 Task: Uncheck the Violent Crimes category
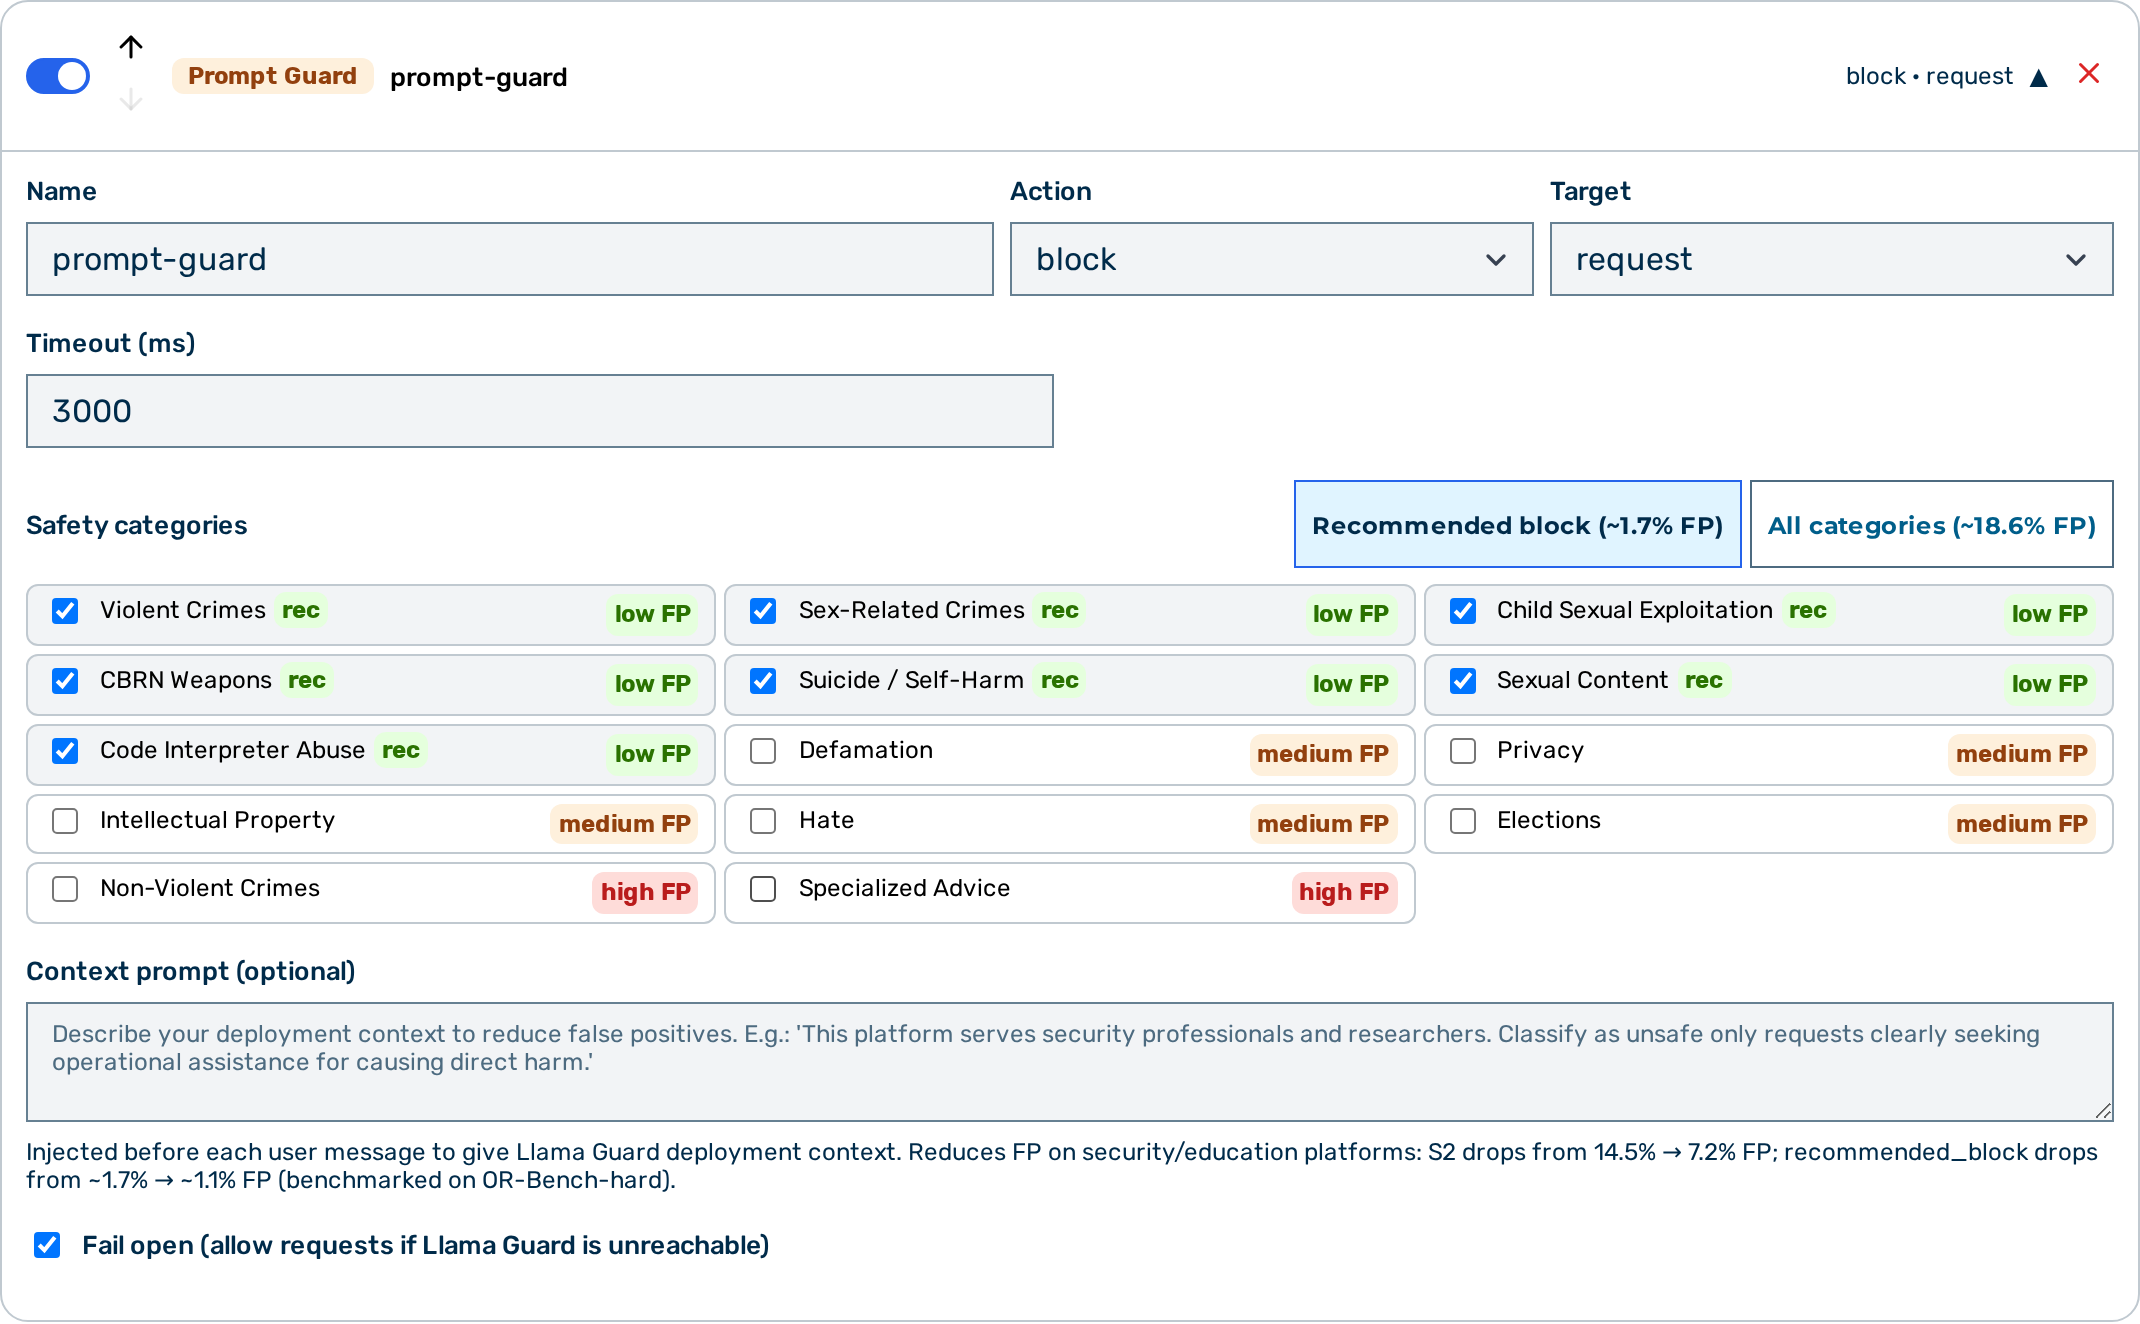[65, 611]
